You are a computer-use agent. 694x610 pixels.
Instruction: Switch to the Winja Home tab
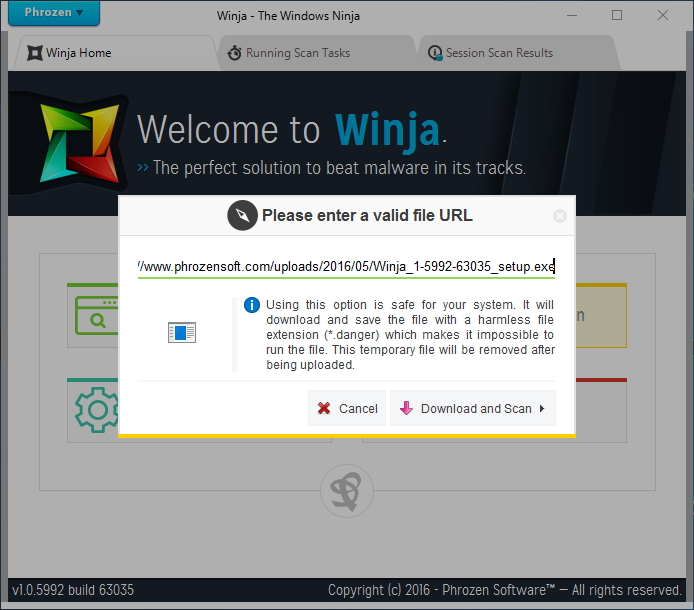click(114, 53)
